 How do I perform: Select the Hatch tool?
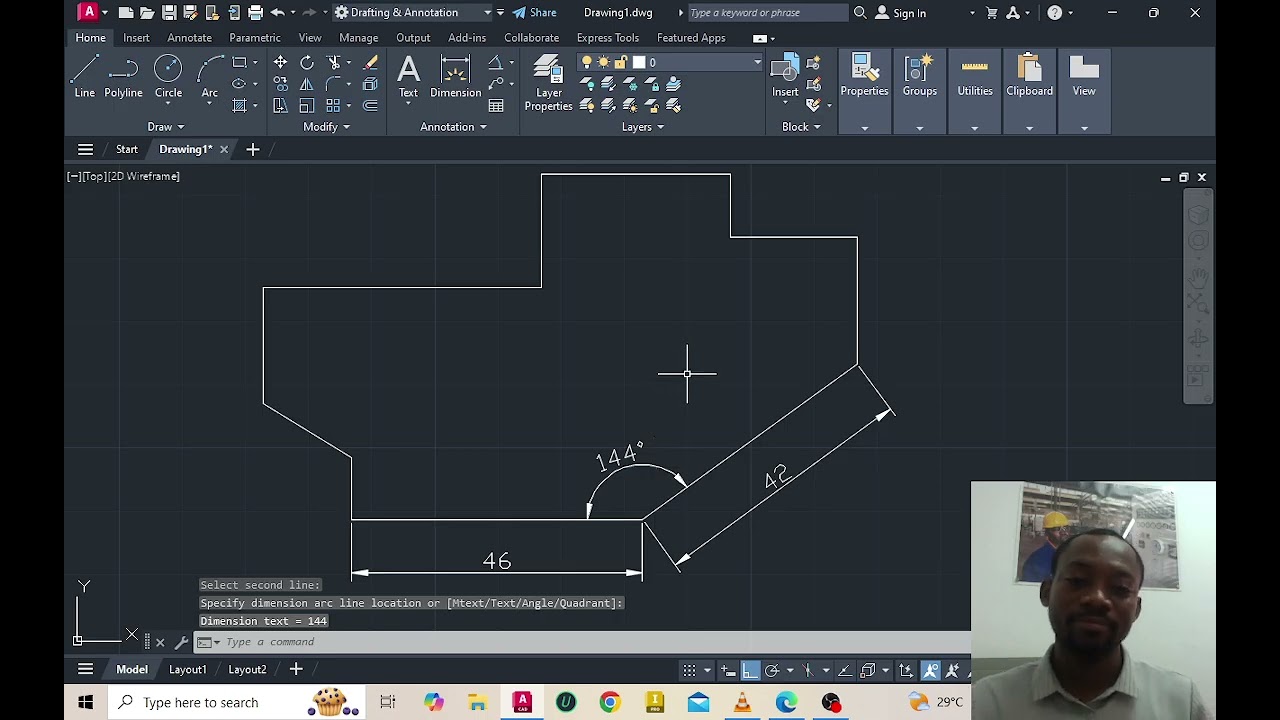(x=239, y=105)
